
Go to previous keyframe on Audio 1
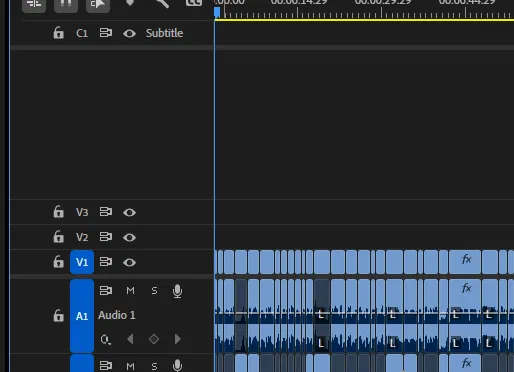pyautogui.click(x=130, y=339)
